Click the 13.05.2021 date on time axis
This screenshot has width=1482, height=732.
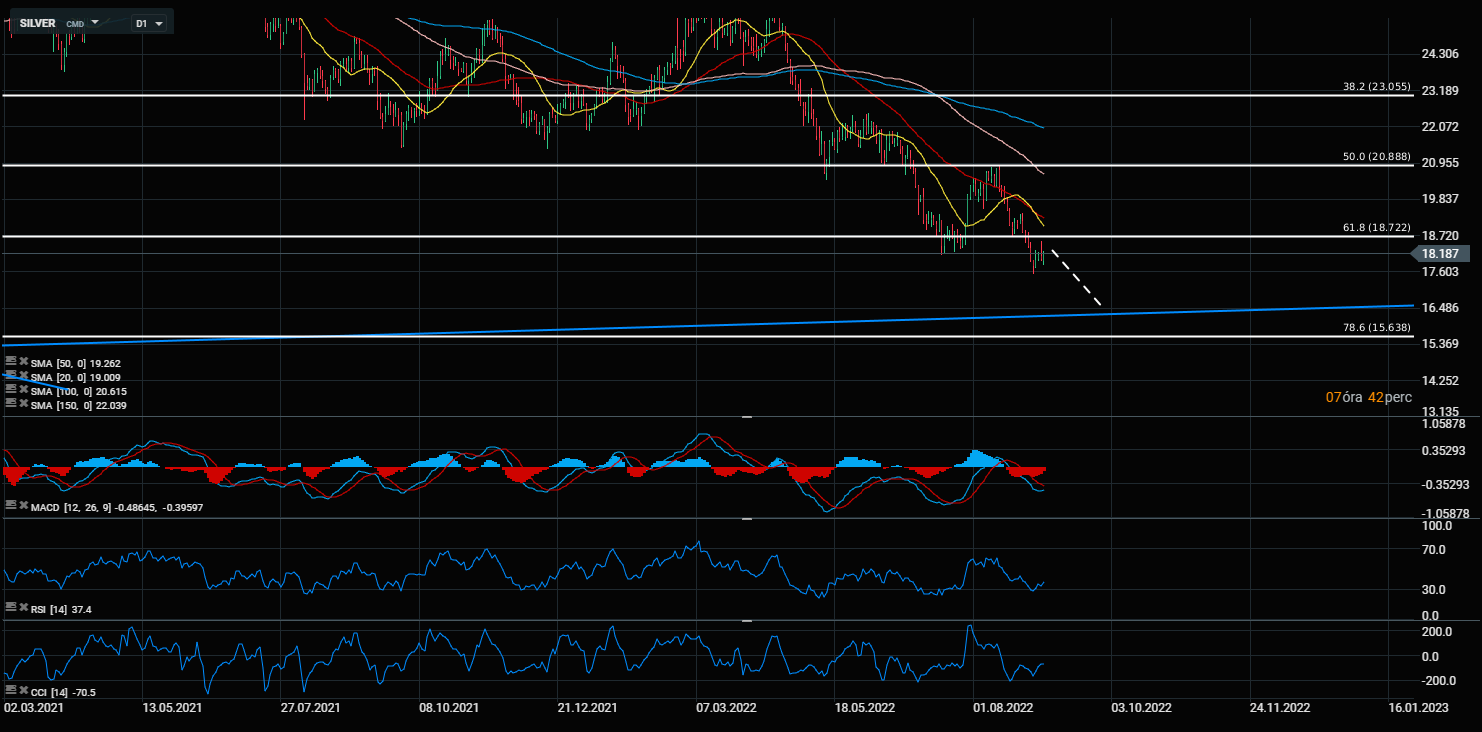[173, 708]
